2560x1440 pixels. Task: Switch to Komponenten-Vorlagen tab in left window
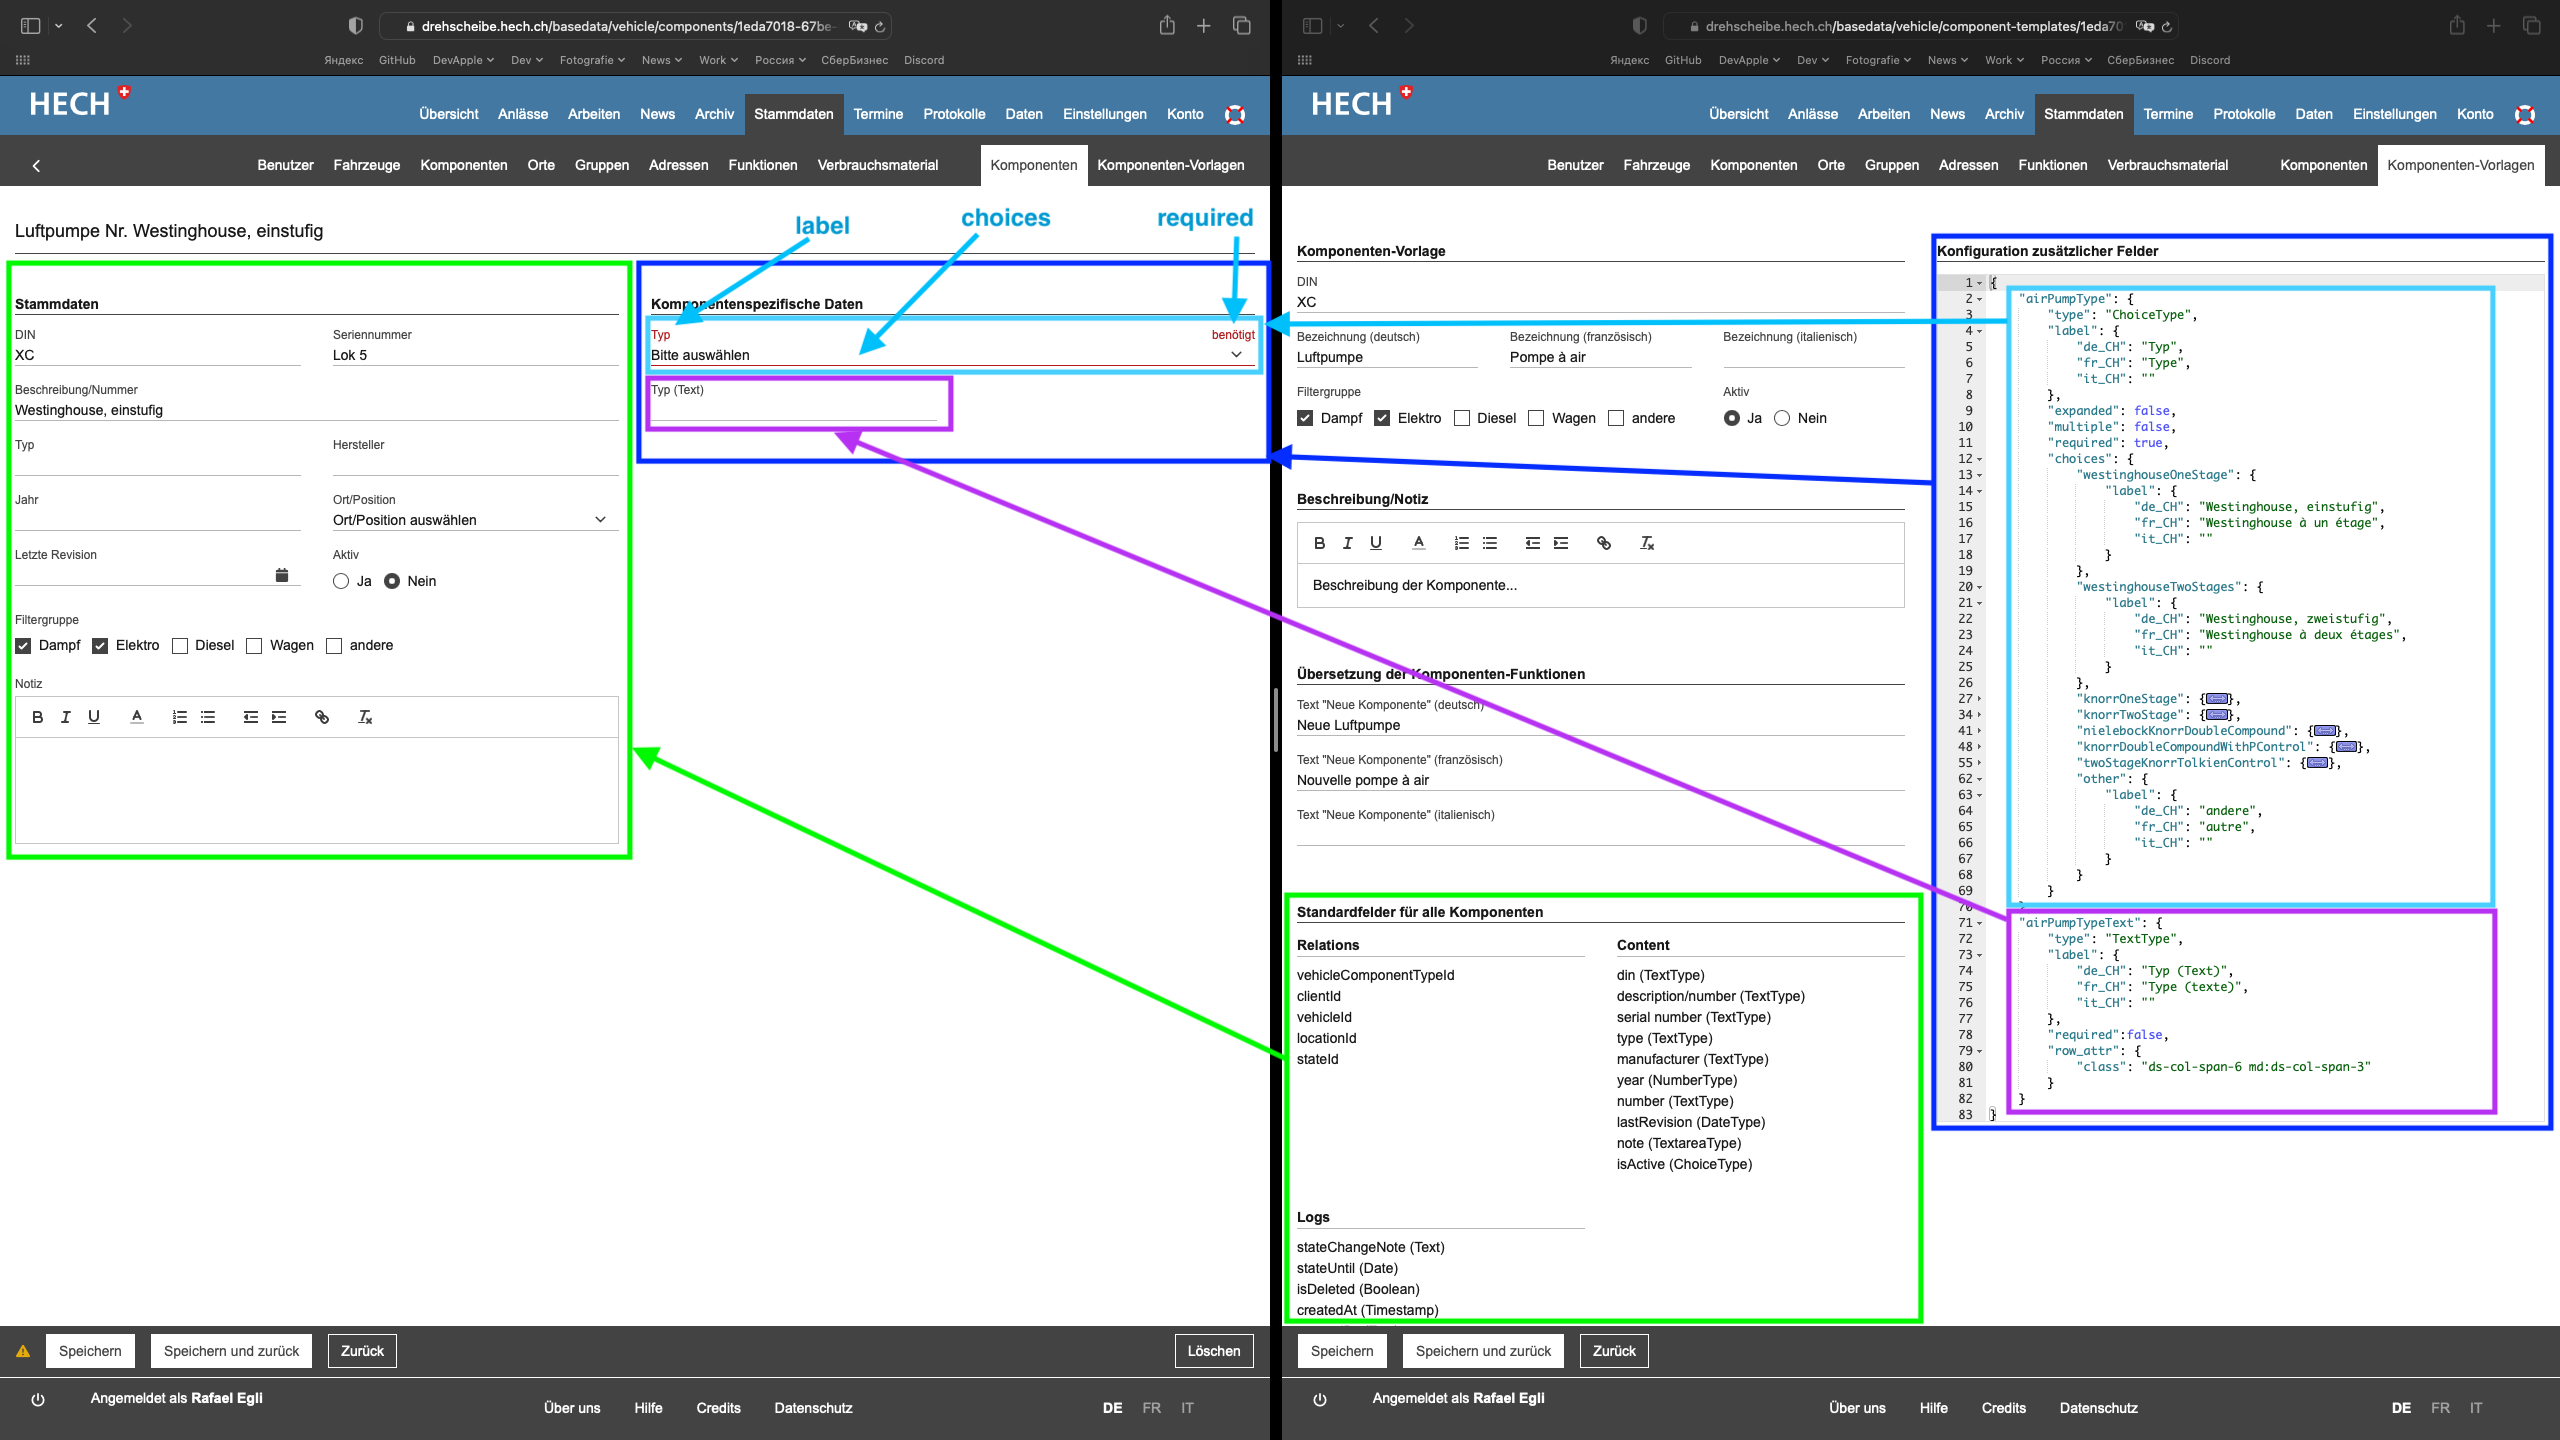(x=1170, y=165)
